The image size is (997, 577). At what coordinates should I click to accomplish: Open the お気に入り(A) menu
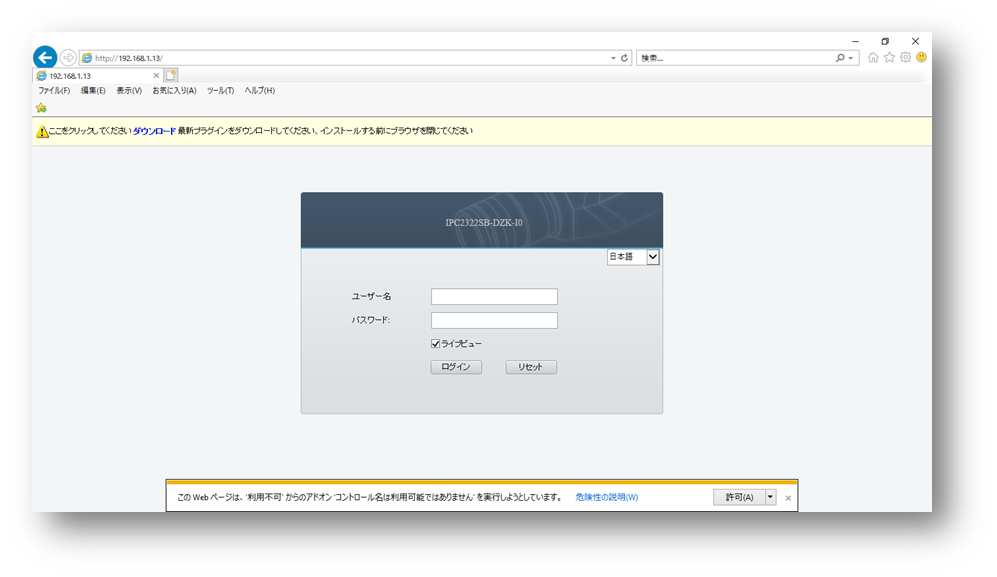tap(174, 91)
